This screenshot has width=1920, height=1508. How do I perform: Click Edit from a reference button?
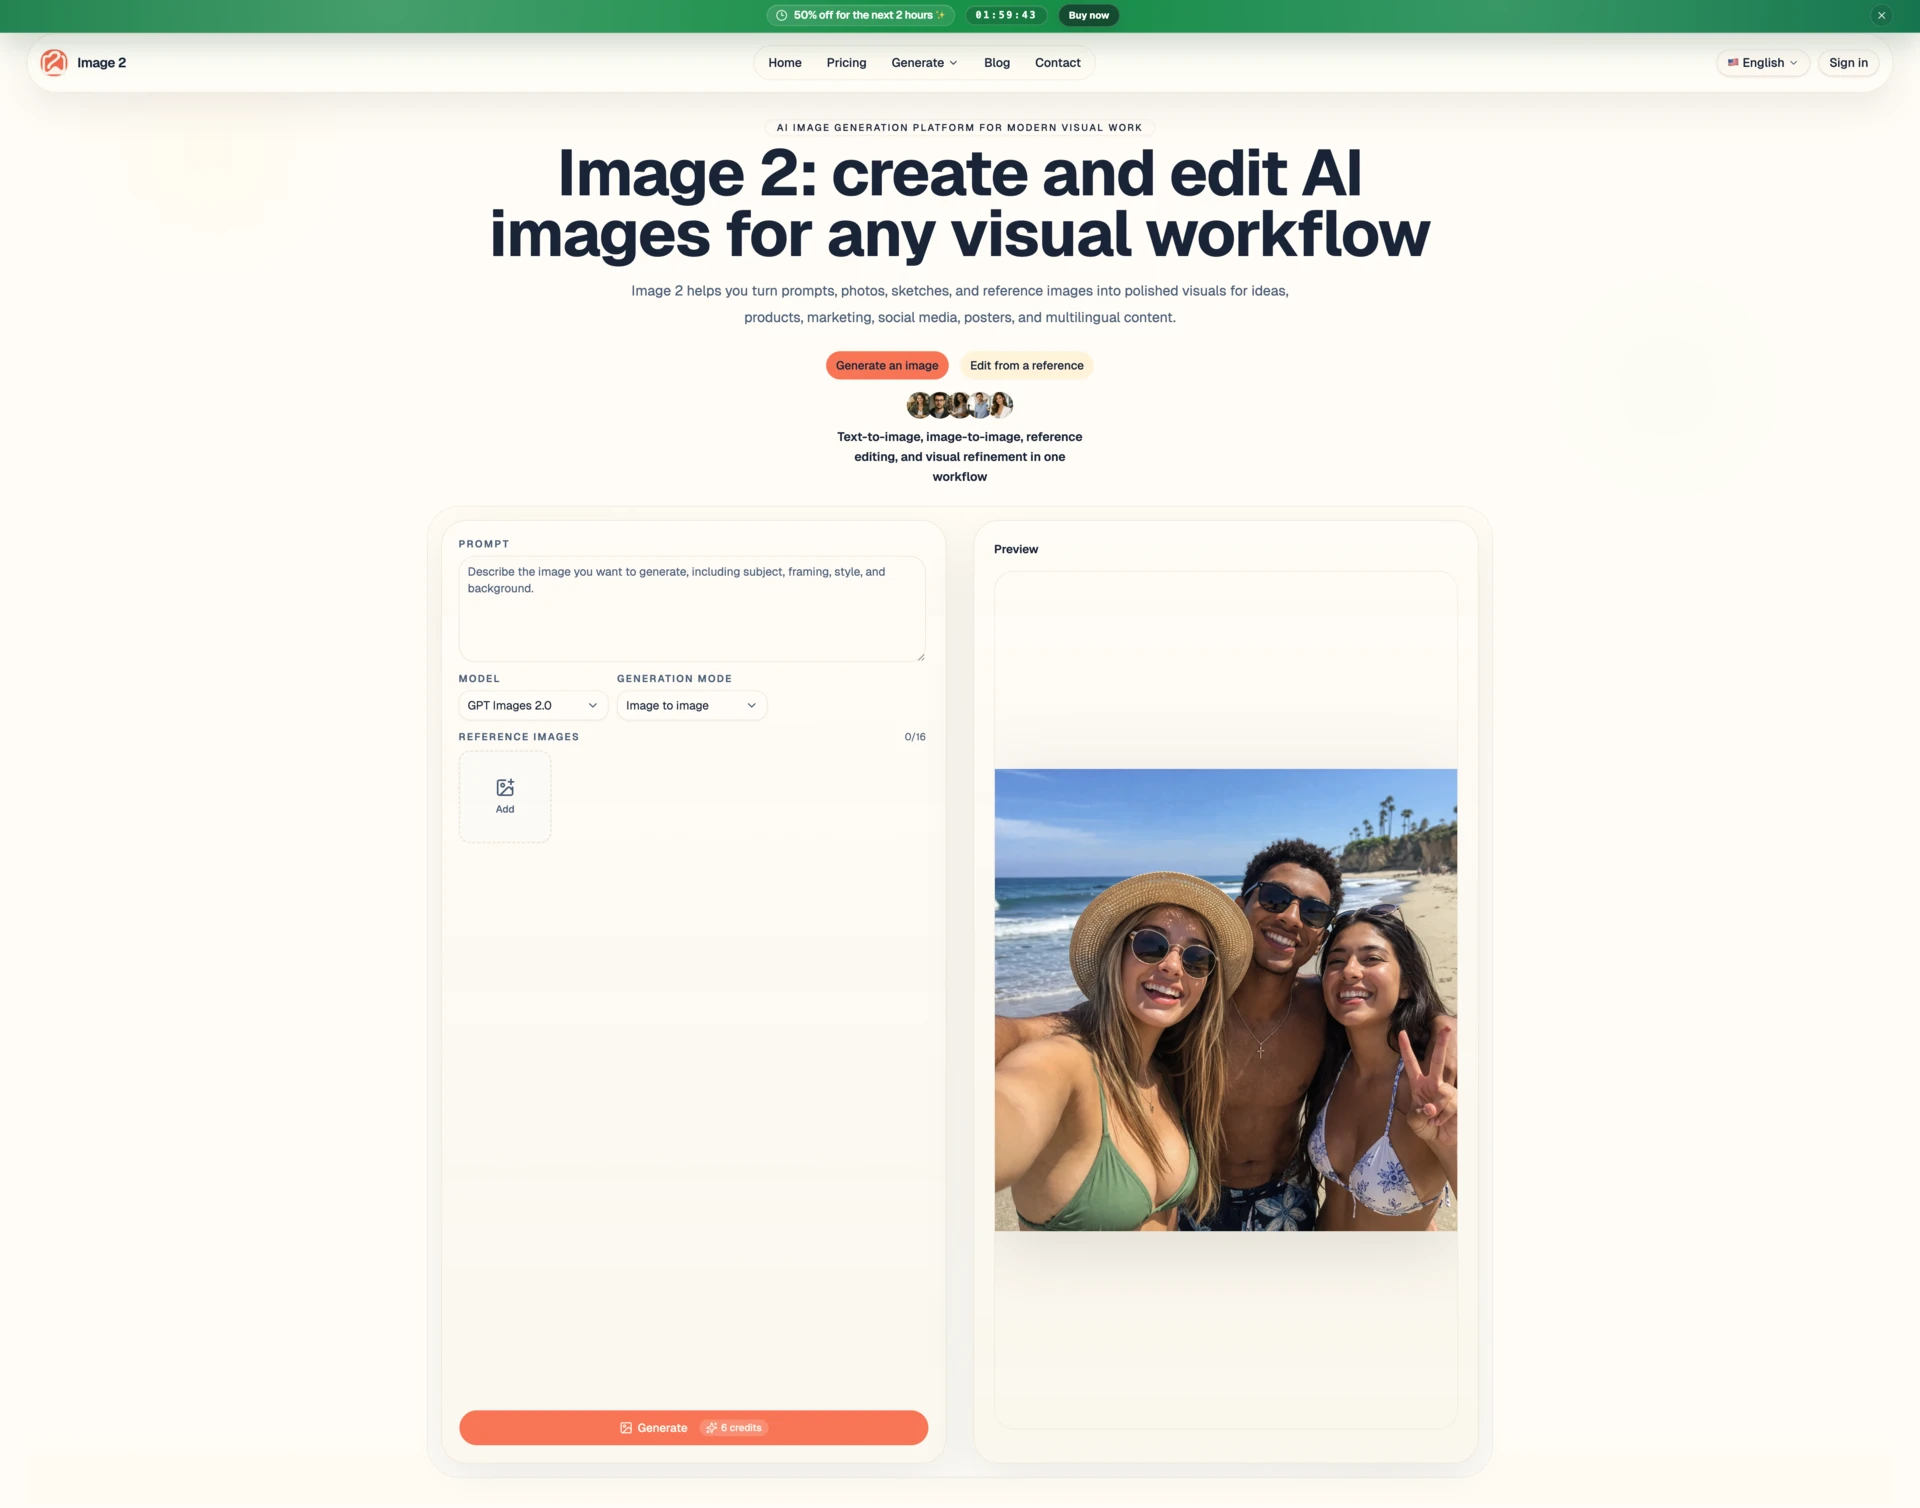click(x=1026, y=366)
